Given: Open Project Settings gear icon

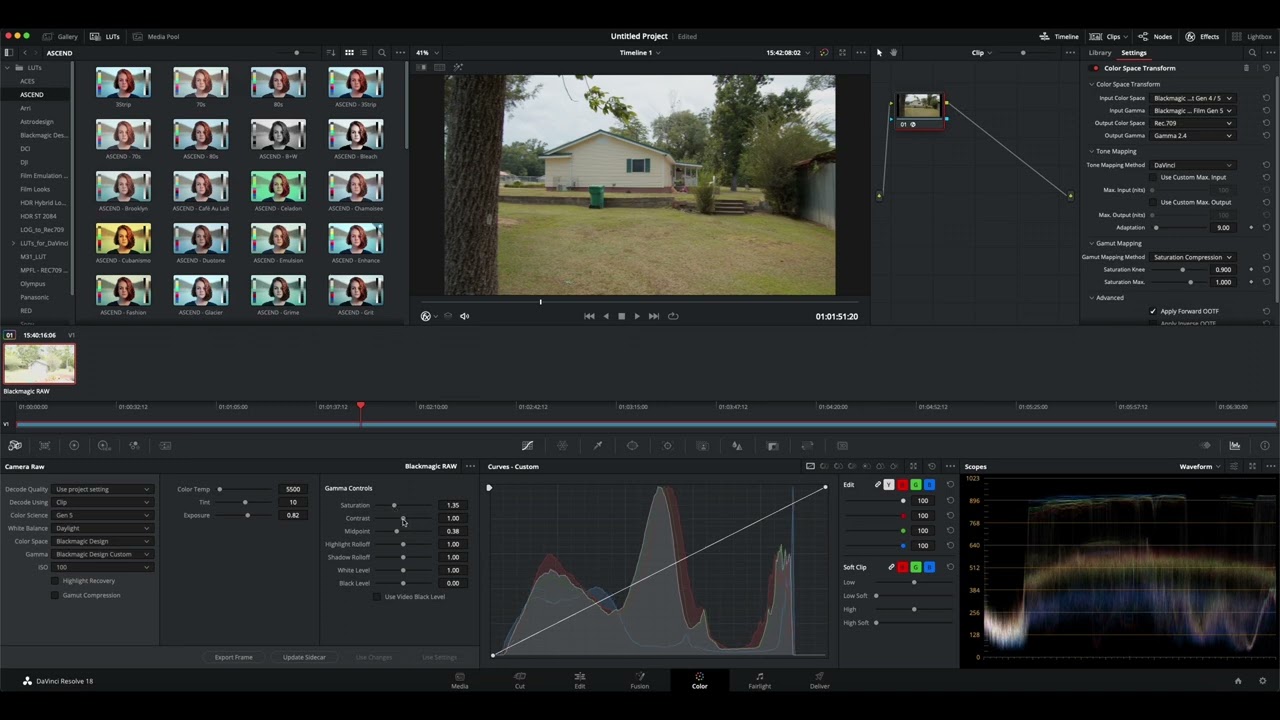Looking at the screenshot, I should [1262, 681].
